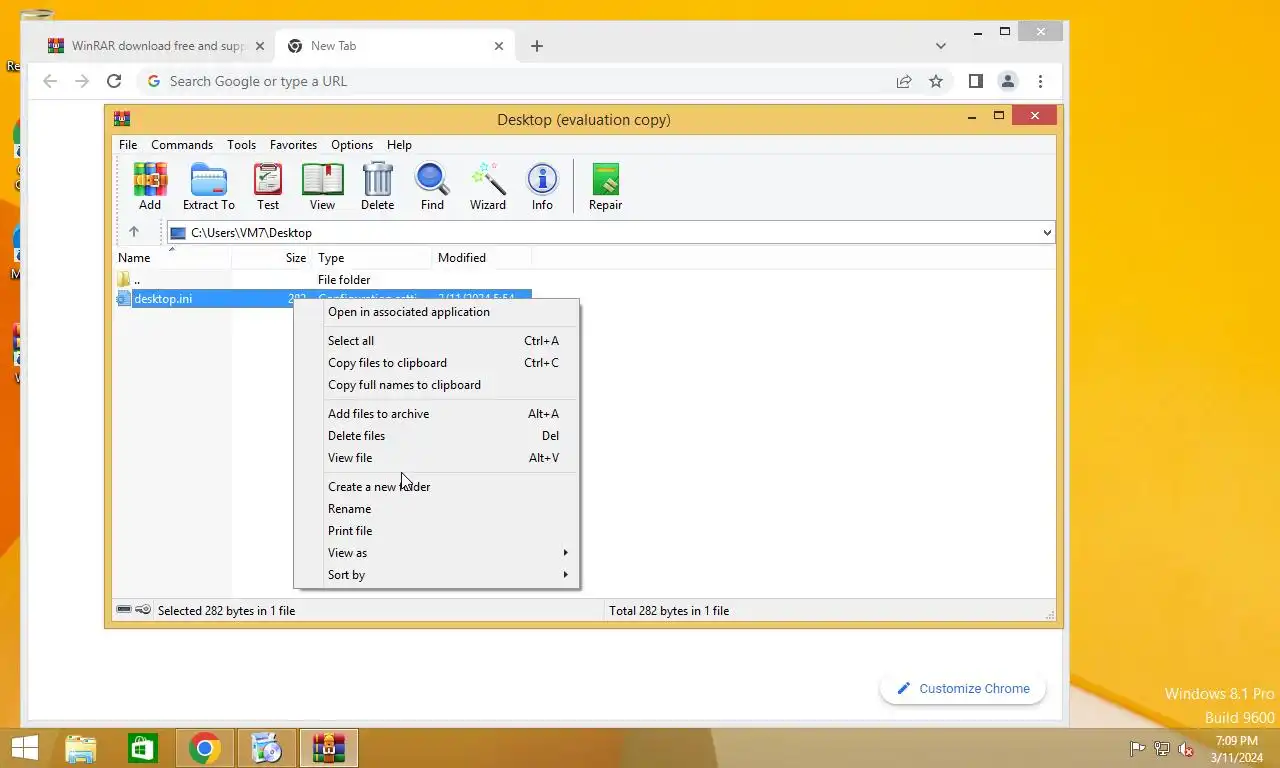Reload the Chrome page

coord(114,81)
